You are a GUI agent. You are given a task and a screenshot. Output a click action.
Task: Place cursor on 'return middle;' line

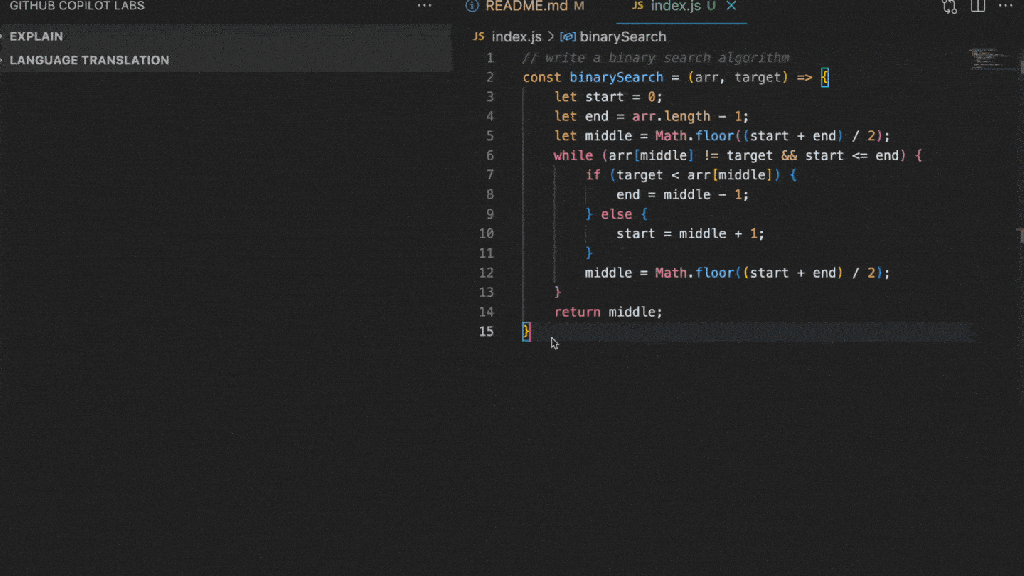pyautogui.click(x=608, y=312)
